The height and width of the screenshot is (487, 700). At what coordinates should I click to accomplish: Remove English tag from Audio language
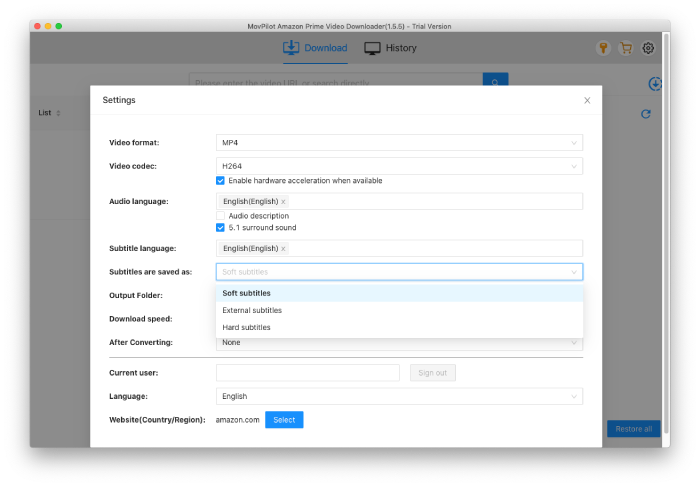283,202
